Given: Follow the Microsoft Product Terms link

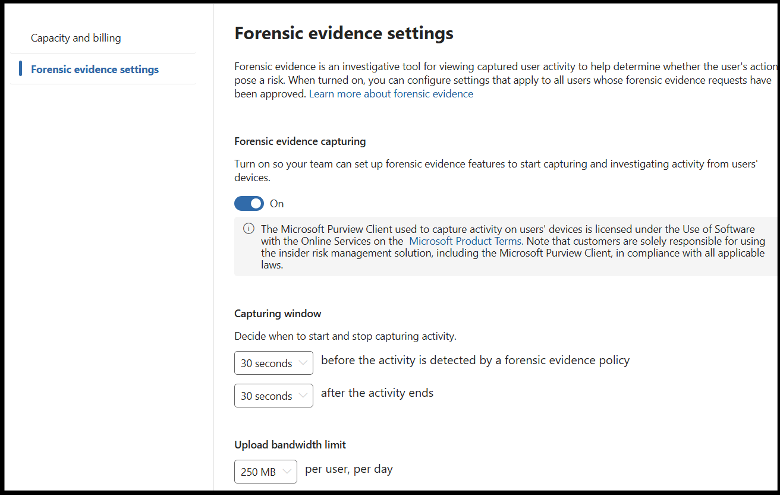Looking at the screenshot, I should 465,241.
